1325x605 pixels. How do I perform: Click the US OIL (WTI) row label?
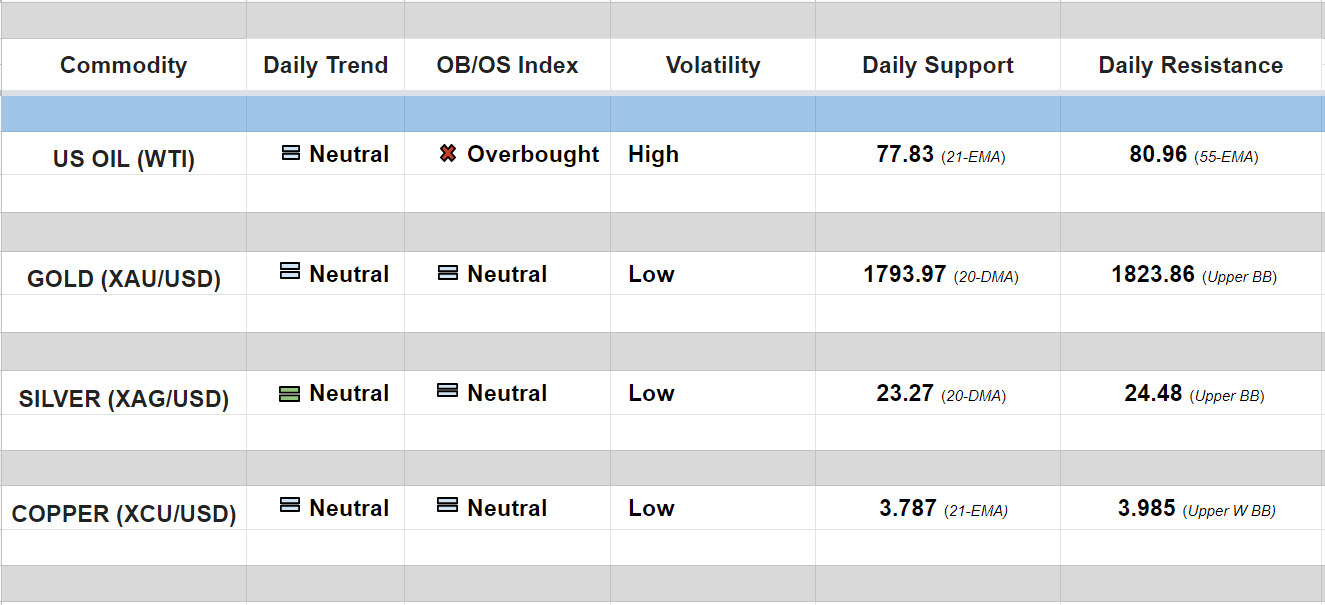click(x=123, y=159)
